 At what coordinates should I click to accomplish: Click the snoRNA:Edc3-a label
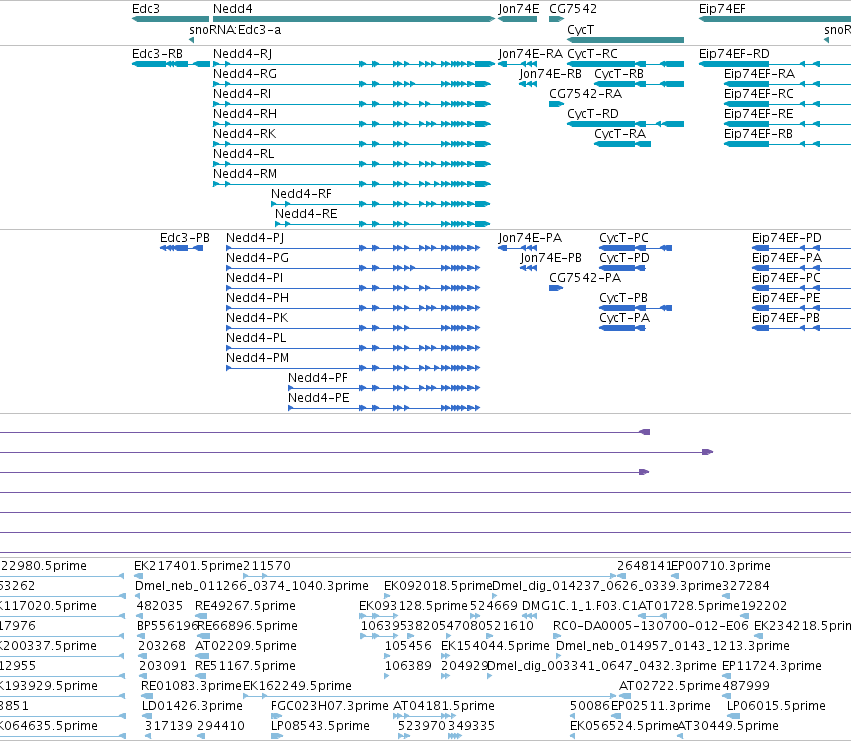(x=235, y=29)
